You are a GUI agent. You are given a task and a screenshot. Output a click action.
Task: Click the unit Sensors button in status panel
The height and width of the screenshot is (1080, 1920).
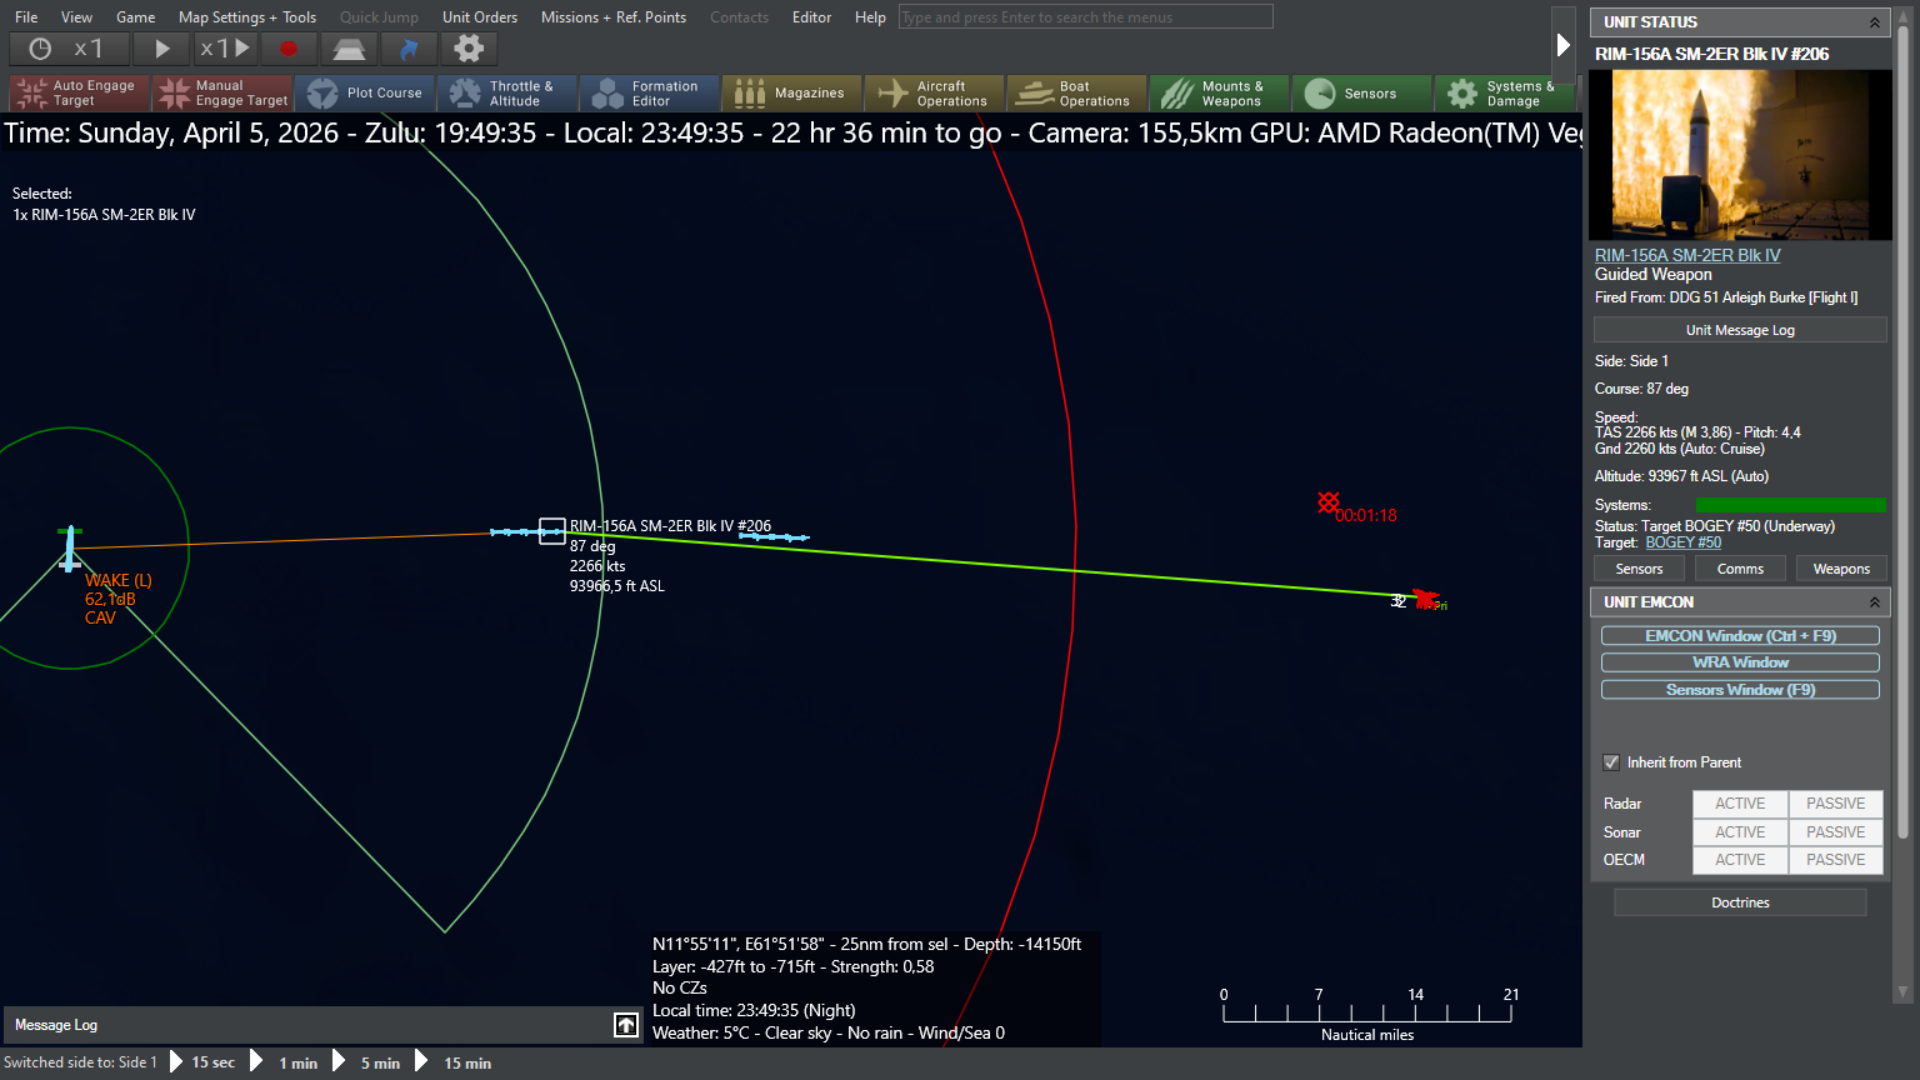coord(1639,569)
